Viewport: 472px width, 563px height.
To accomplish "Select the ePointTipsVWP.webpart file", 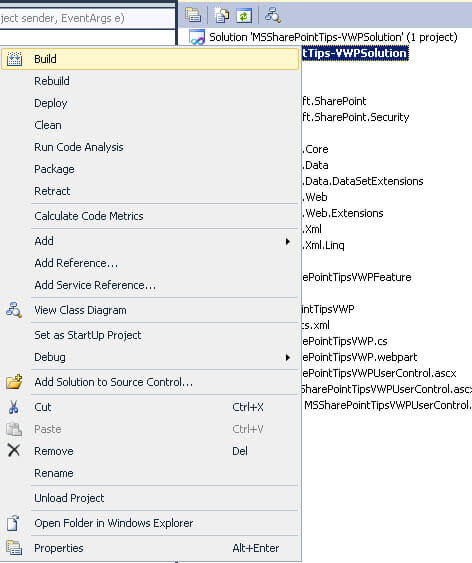I will (x=359, y=357).
